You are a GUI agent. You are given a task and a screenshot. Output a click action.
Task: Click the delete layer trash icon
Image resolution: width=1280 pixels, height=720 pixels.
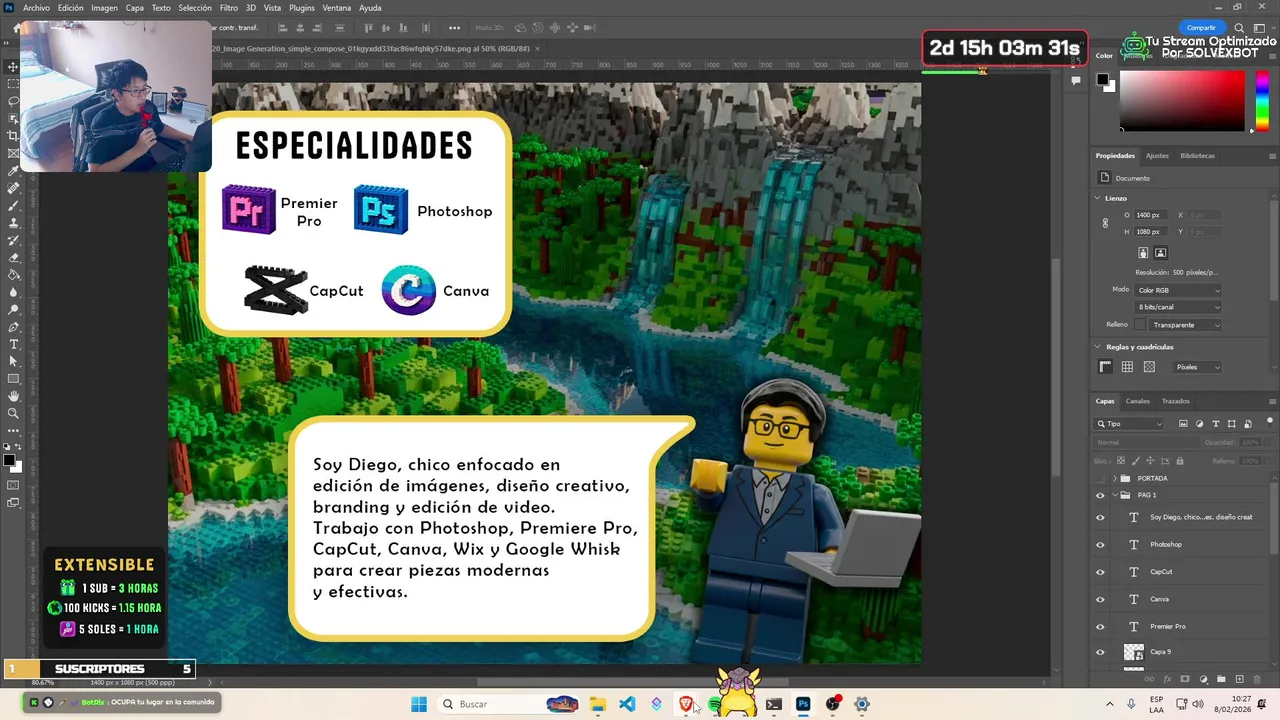pos(1258,679)
